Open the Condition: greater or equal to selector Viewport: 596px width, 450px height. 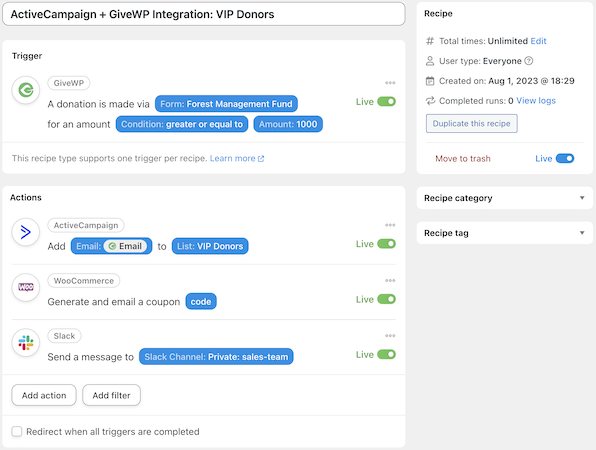pos(182,124)
